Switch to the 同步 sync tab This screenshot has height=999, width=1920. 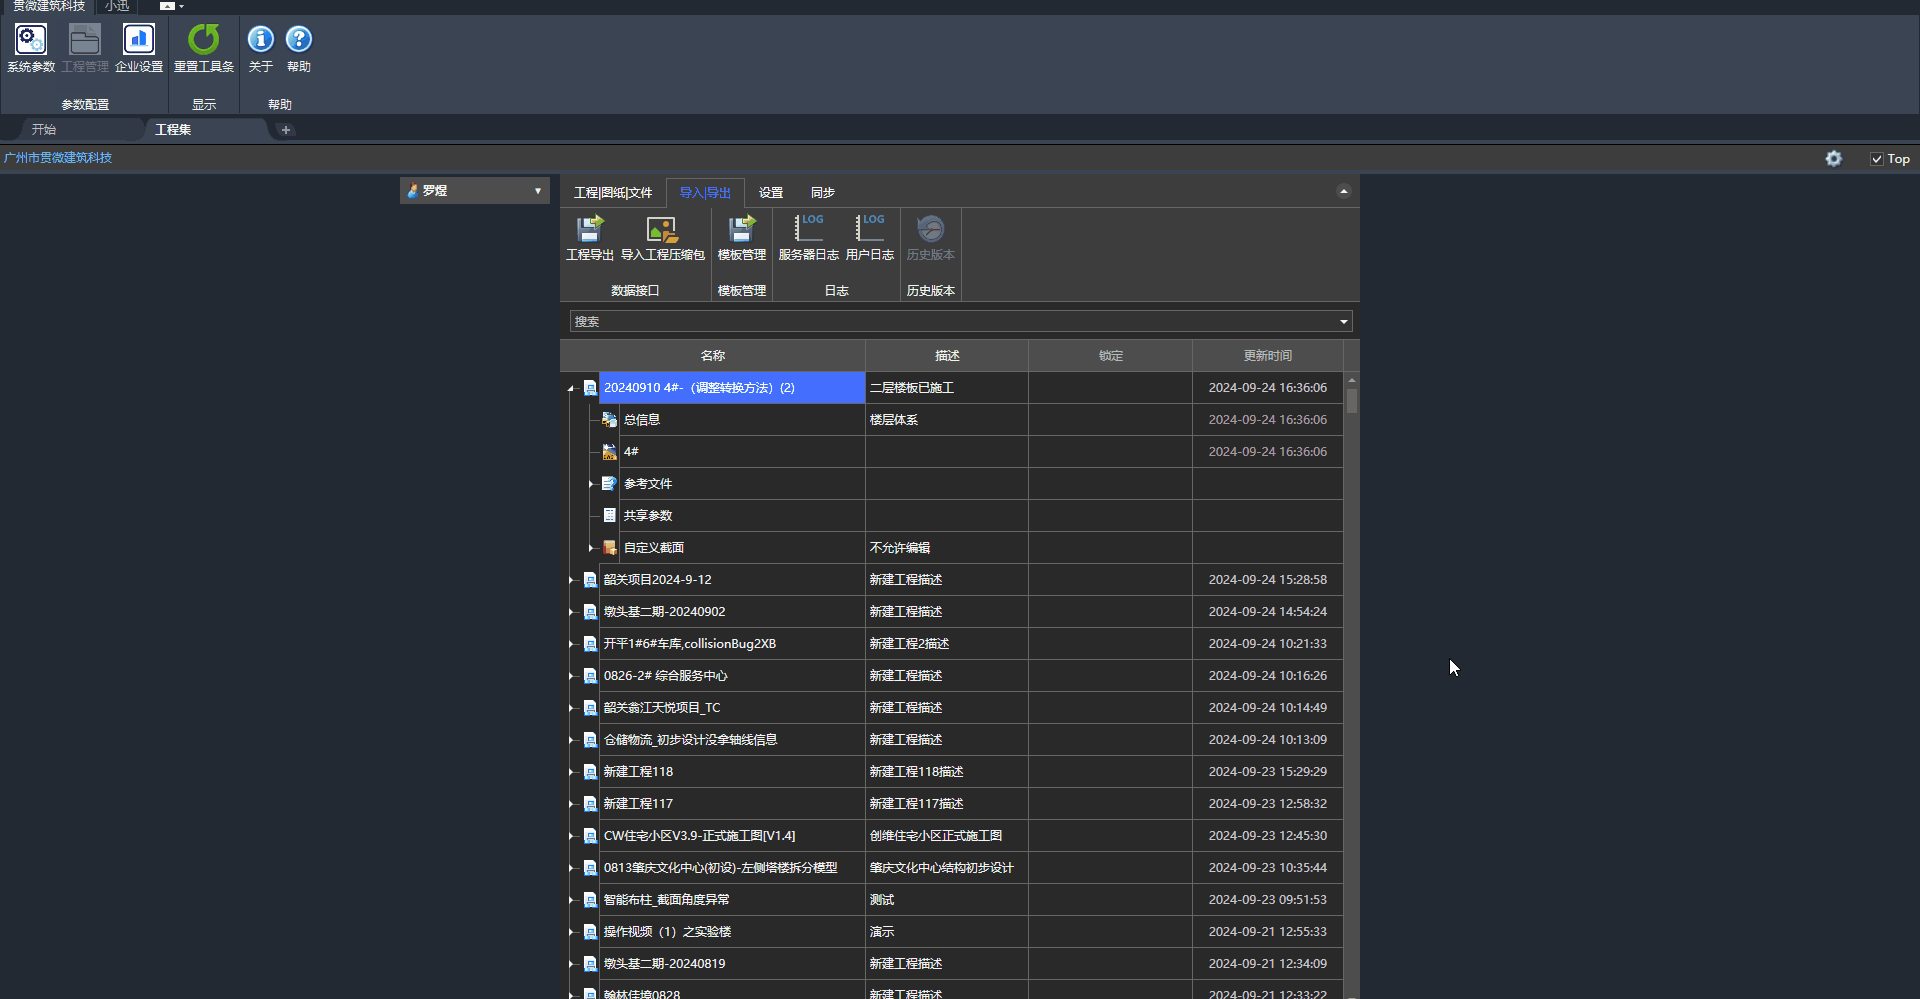(x=822, y=193)
